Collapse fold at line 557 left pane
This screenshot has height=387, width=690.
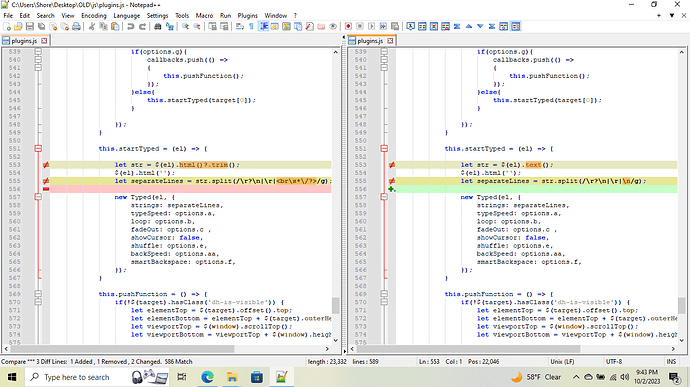(x=38, y=197)
